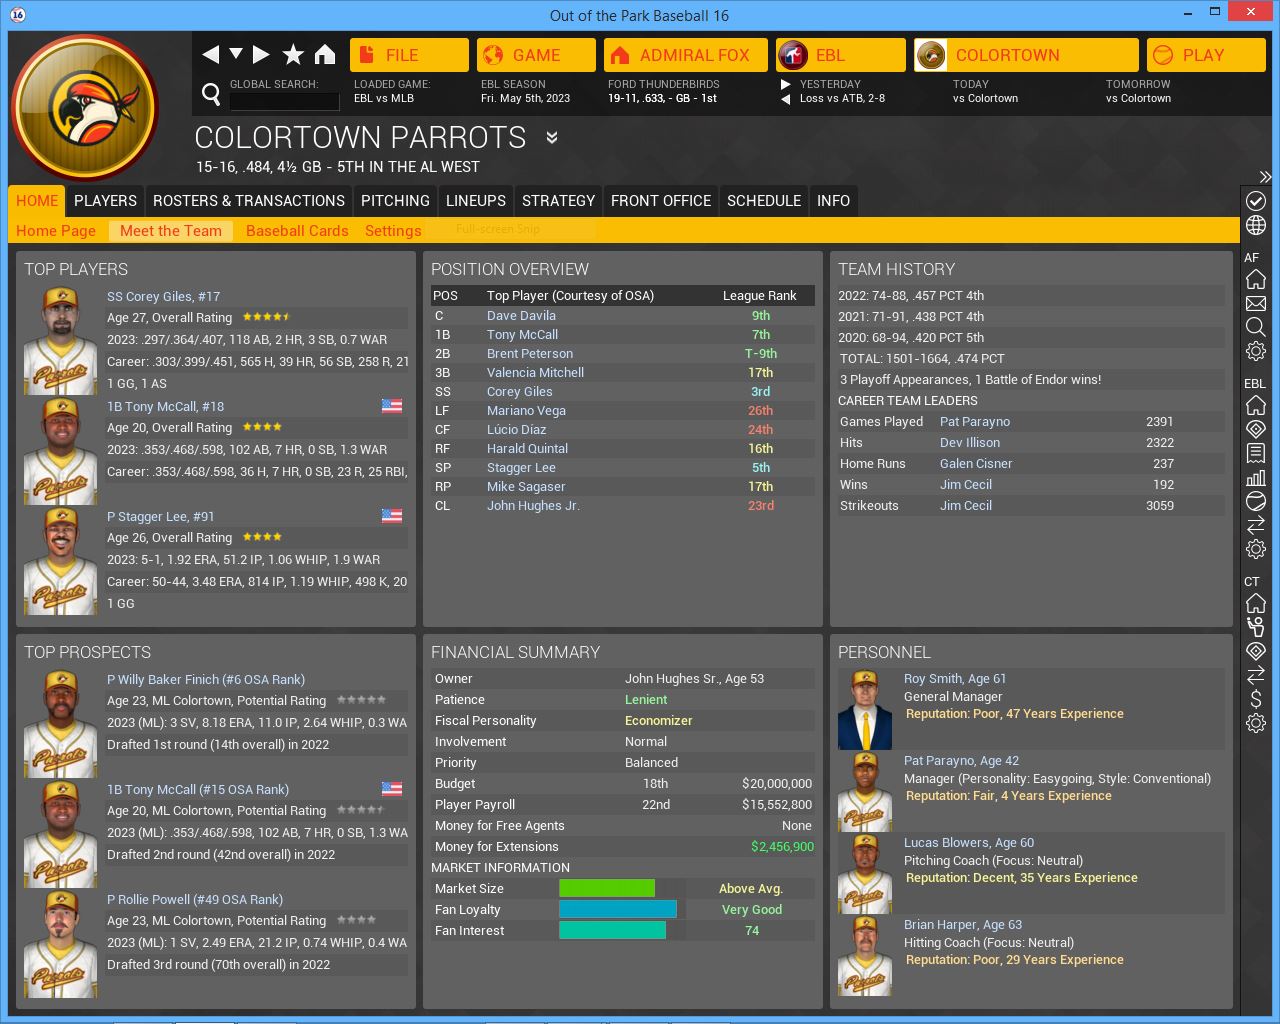Image resolution: width=1280 pixels, height=1024 pixels.
Task: Click inside the Global Search input field
Action: click(x=284, y=101)
